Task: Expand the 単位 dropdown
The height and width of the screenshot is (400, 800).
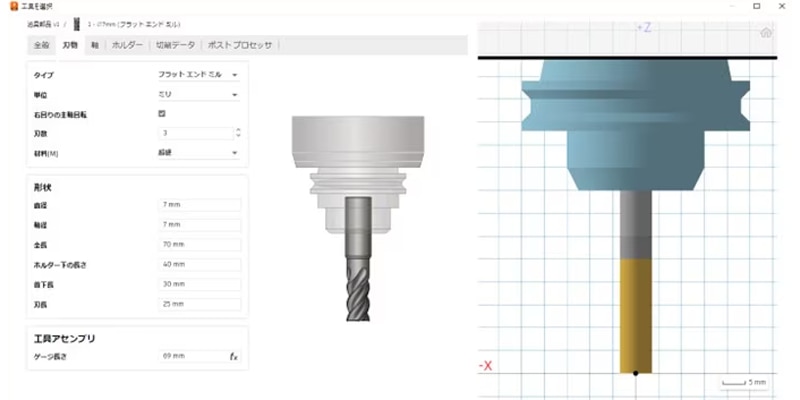Action: (x=197, y=94)
